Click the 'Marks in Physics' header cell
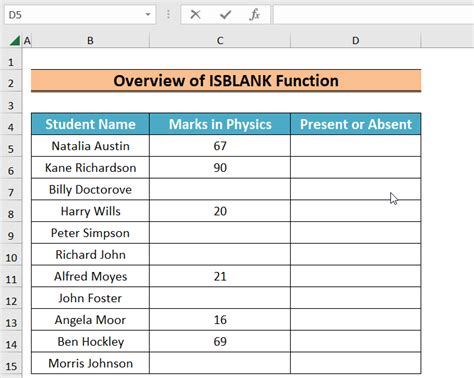The image size is (474, 378). 220,124
